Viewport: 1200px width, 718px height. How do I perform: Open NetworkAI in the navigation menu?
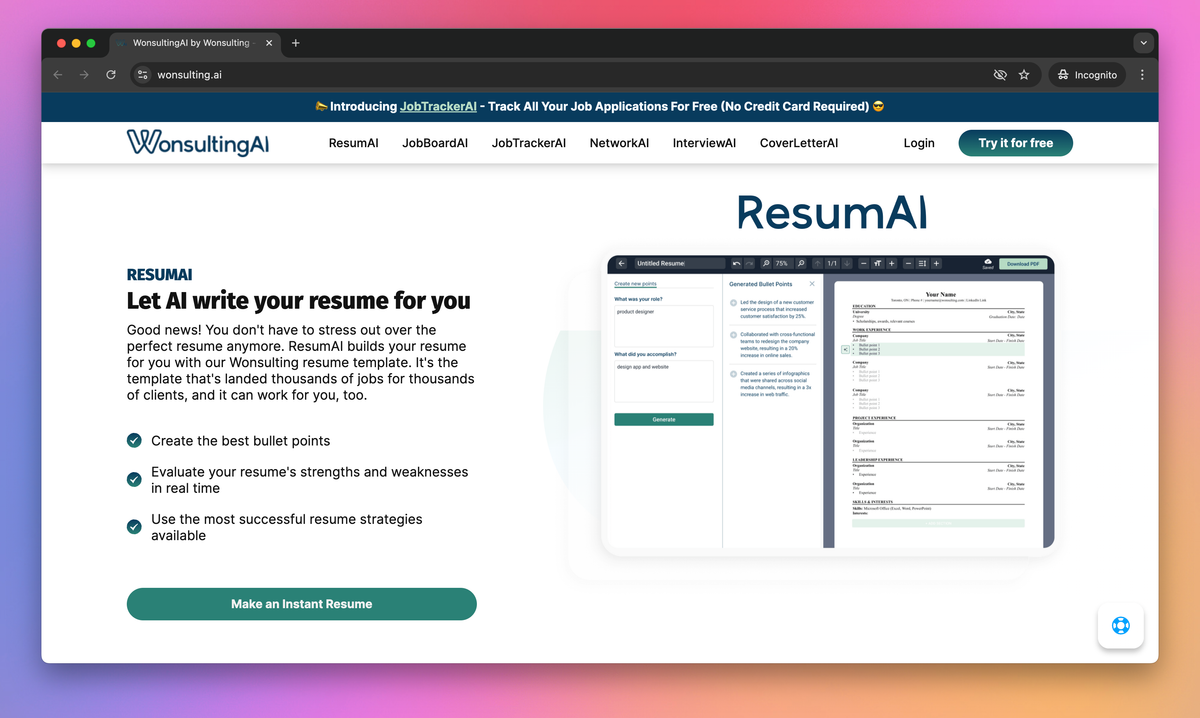[619, 143]
